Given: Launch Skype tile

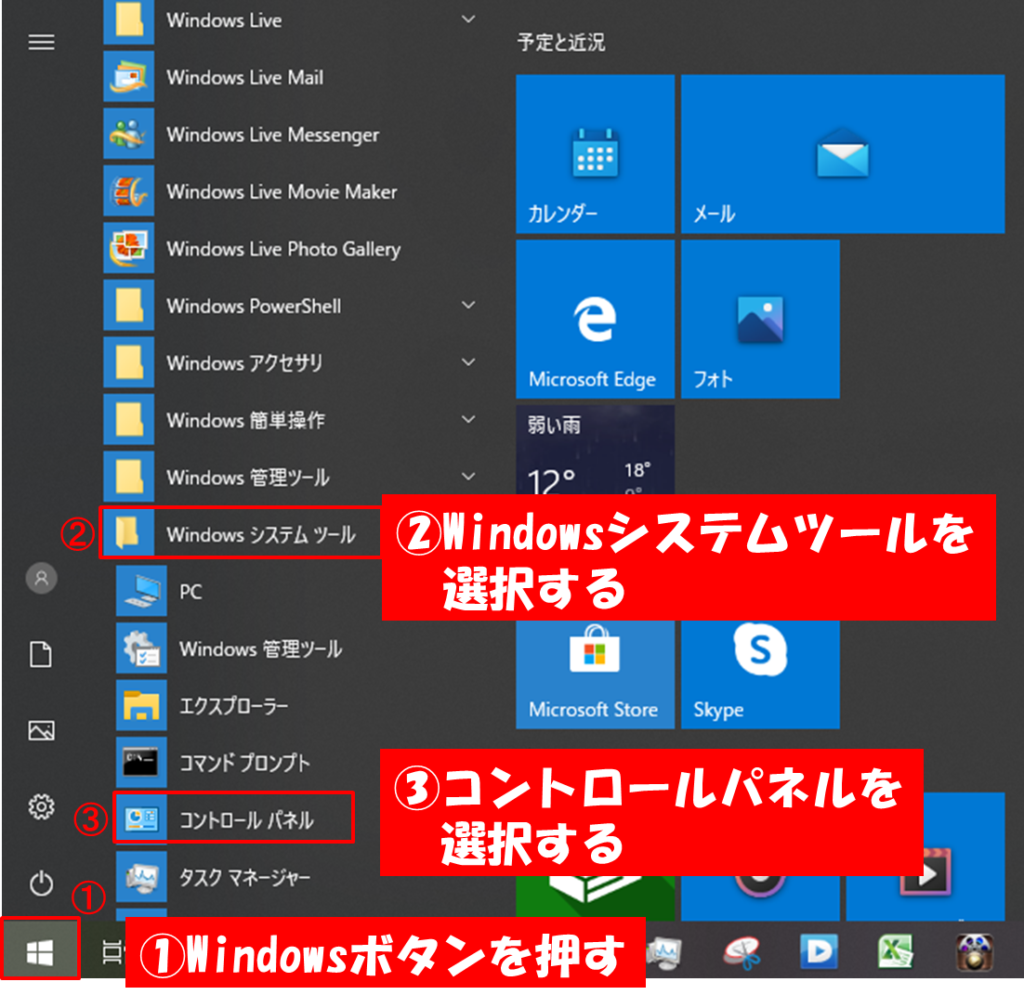Looking at the screenshot, I should click(760, 674).
